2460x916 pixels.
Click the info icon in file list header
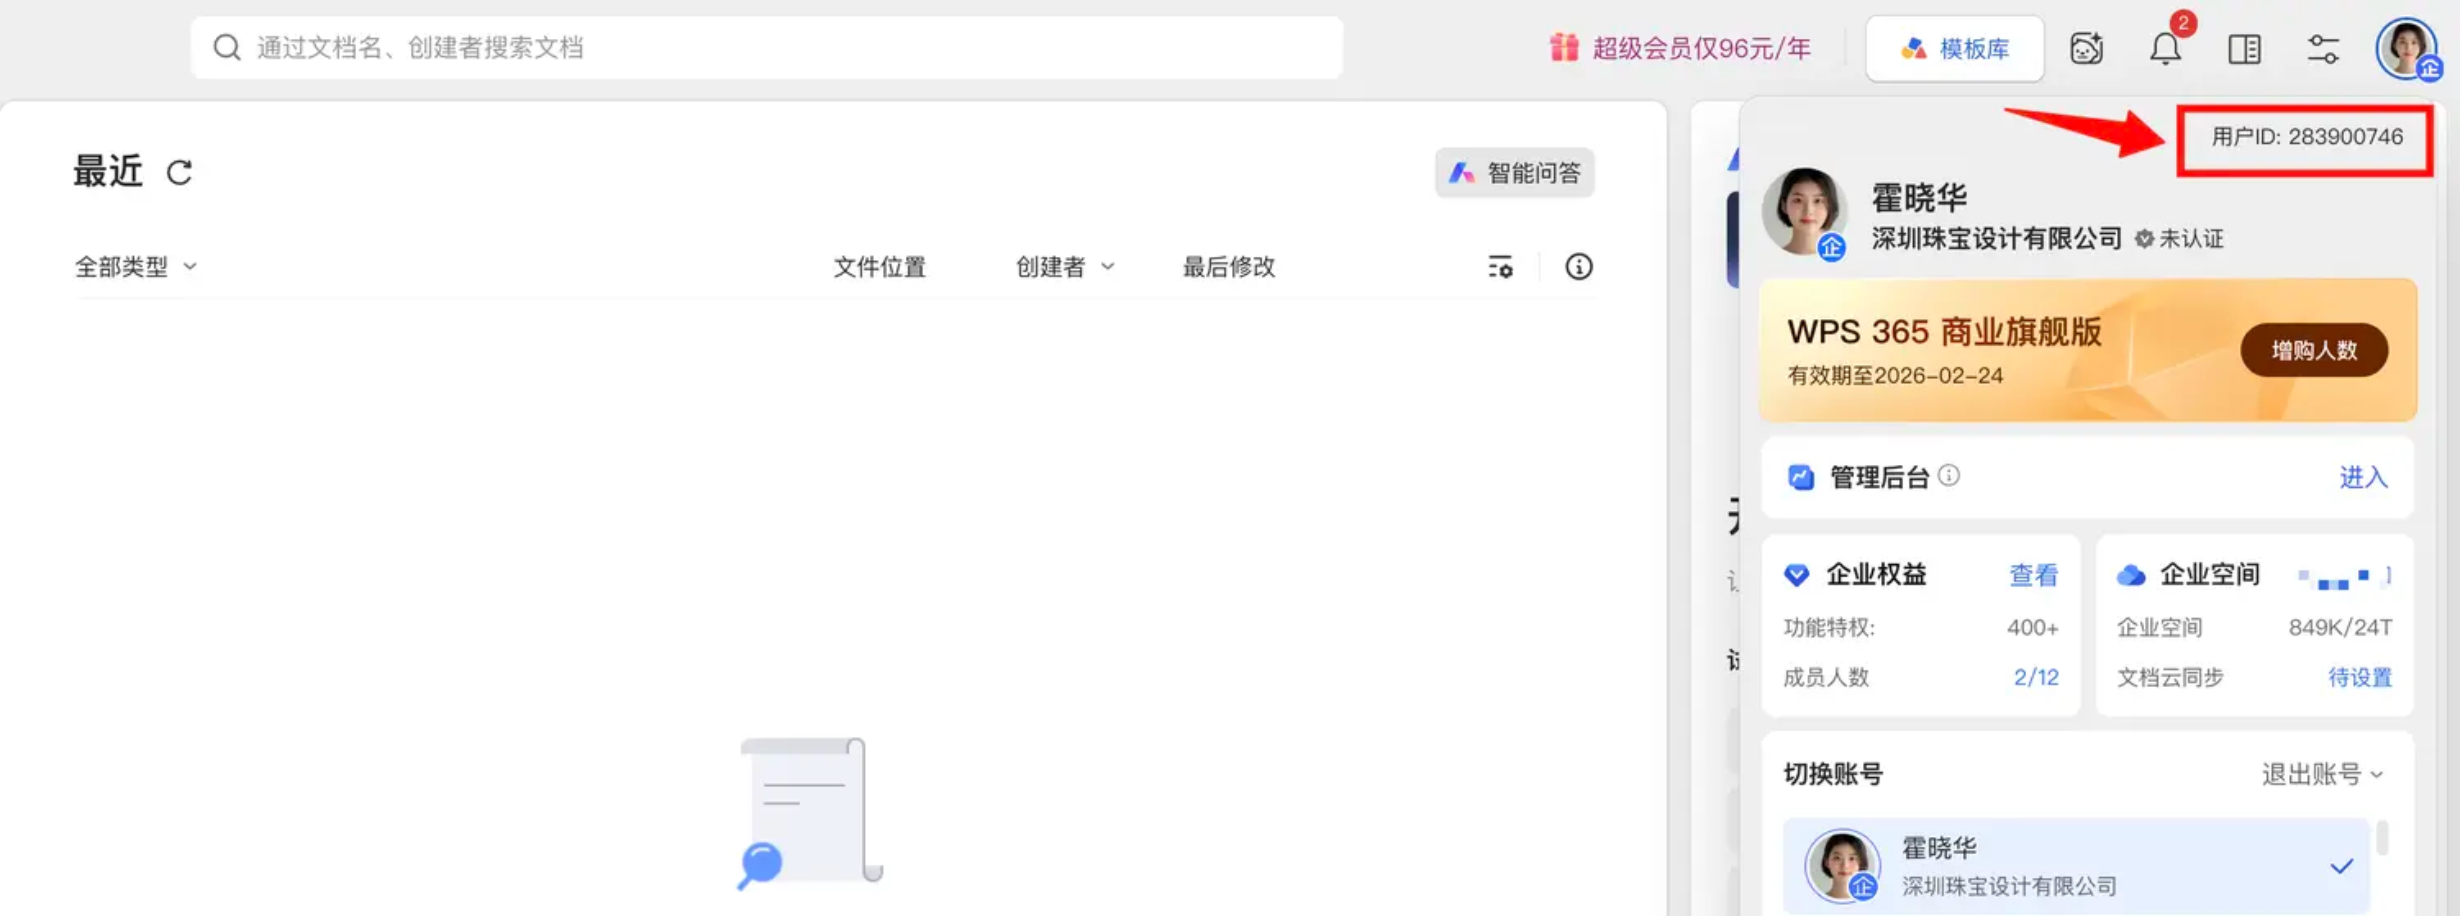(x=1578, y=267)
